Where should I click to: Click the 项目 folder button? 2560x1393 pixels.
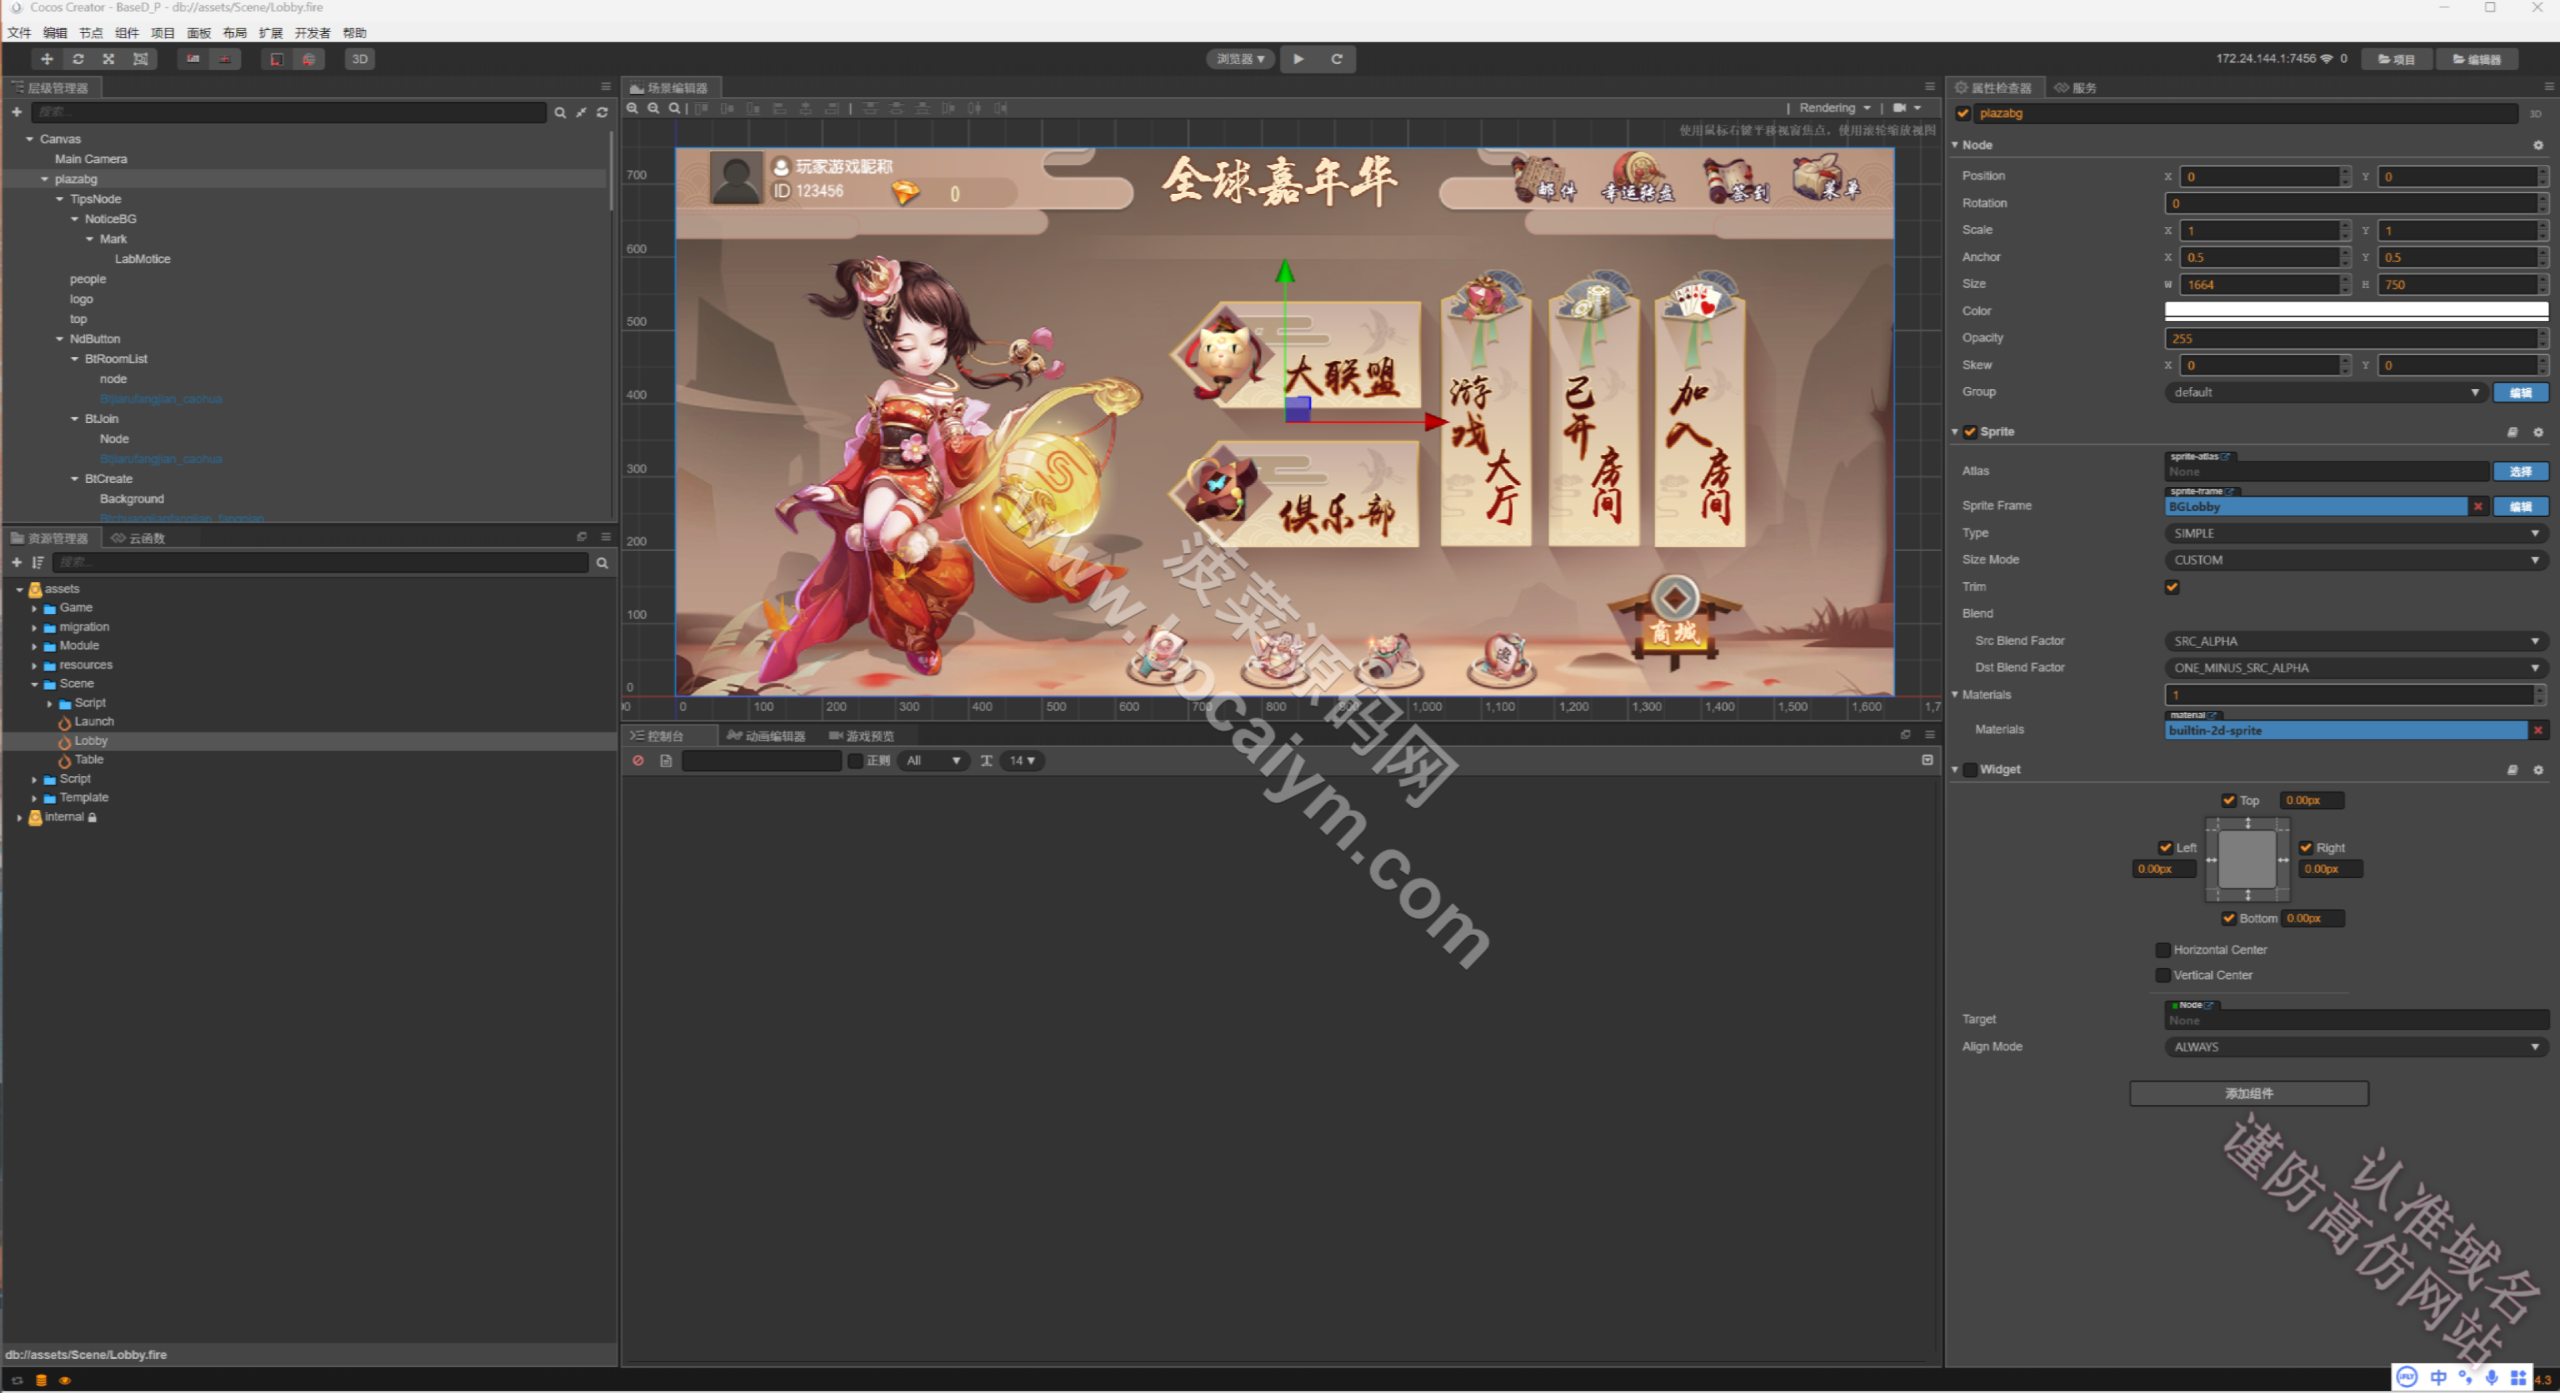point(2397,59)
